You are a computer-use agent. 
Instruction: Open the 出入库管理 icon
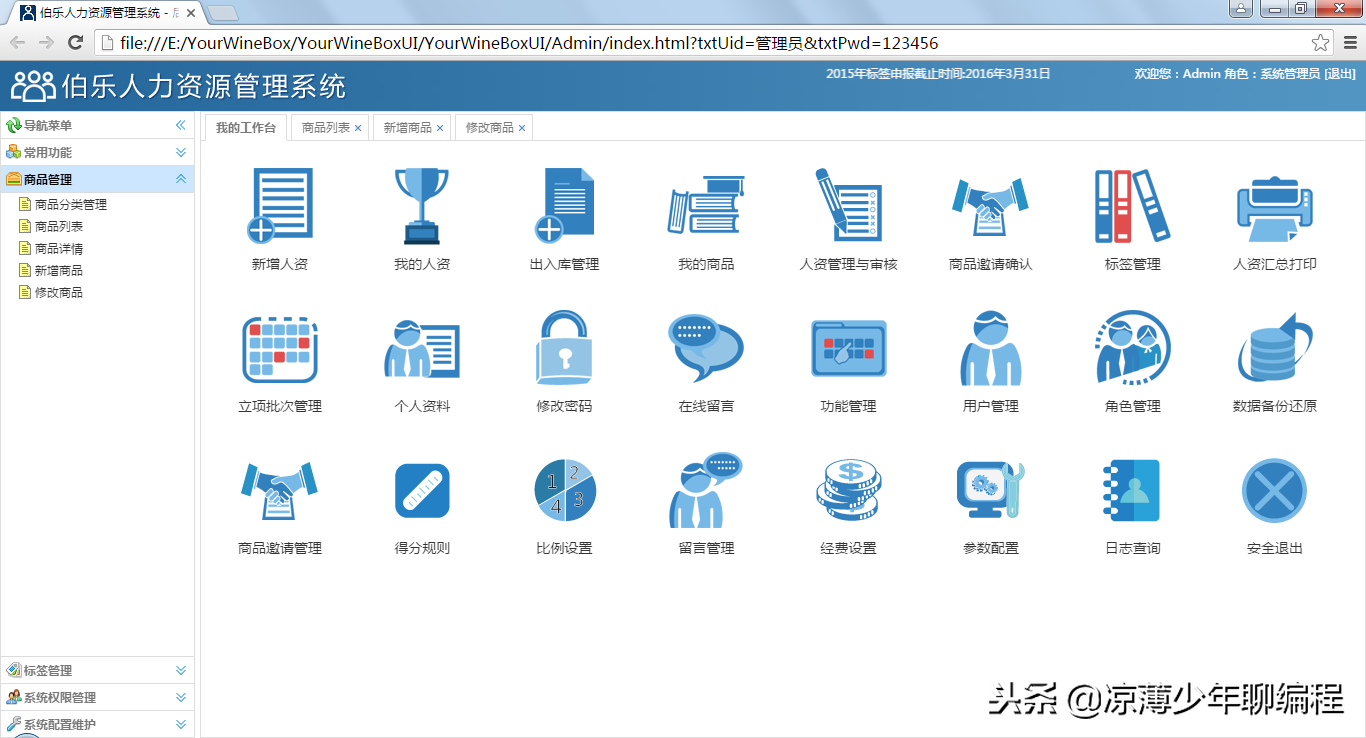click(x=564, y=206)
